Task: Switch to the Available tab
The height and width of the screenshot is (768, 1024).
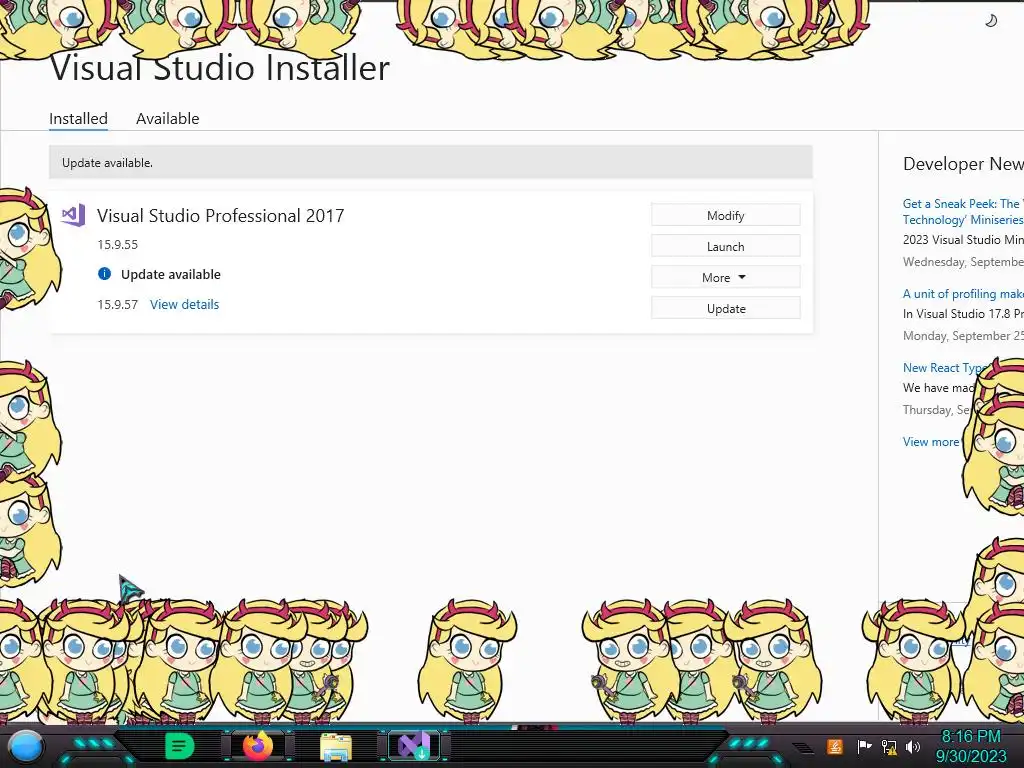Action: [167, 118]
